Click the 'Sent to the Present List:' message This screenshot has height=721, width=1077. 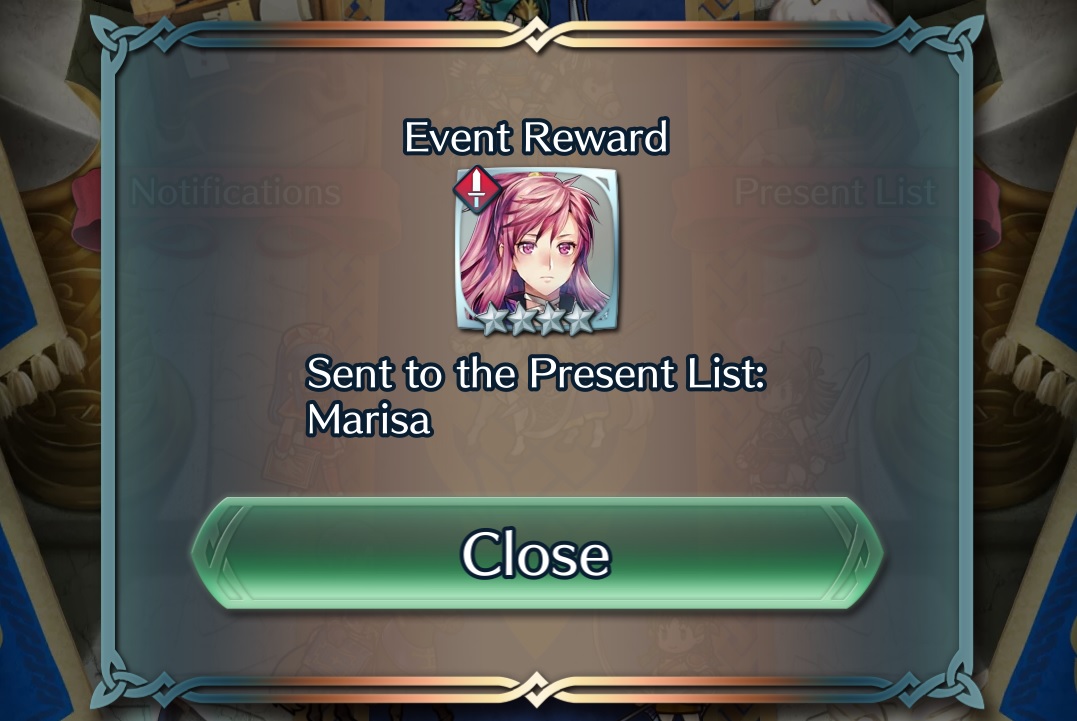(x=536, y=373)
